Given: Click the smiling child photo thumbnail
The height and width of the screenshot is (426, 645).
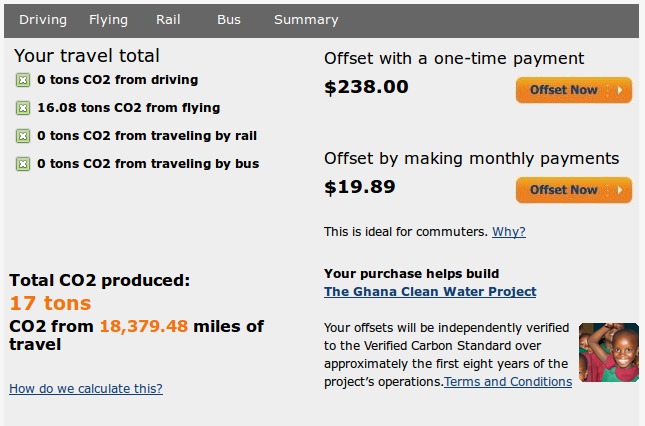Looking at the screenshot, I should coord(608,352).
